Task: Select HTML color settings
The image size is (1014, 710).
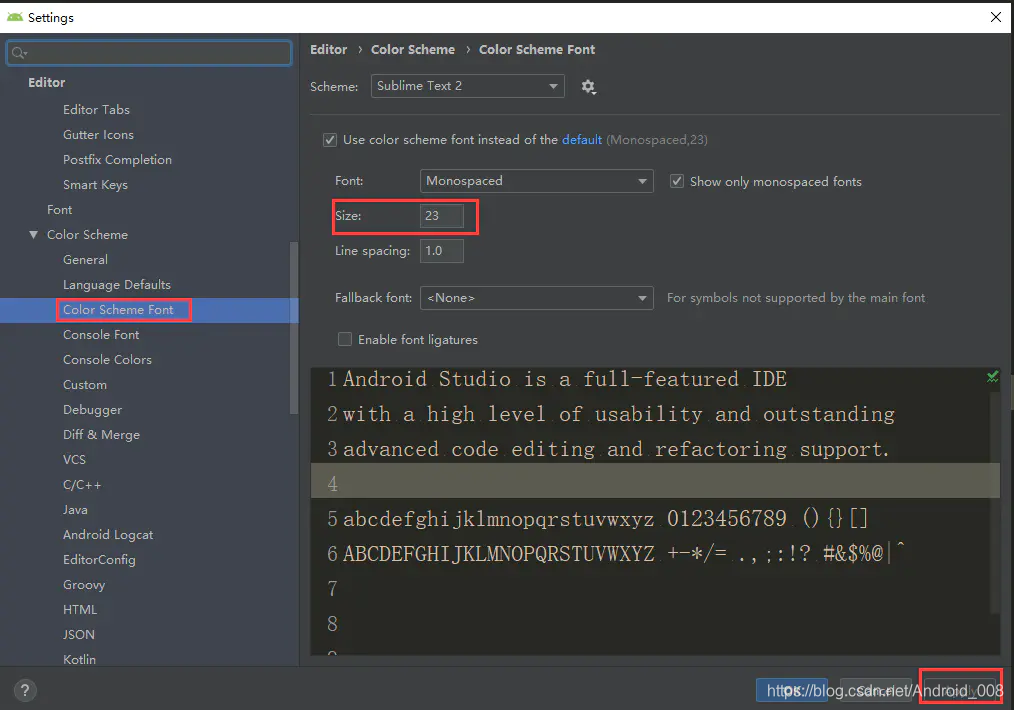Action: coord(80,610)
